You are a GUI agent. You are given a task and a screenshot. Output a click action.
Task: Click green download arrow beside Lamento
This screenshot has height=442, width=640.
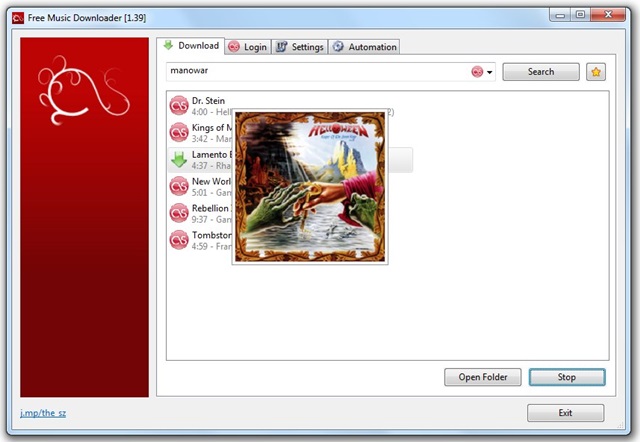(179, 160)
